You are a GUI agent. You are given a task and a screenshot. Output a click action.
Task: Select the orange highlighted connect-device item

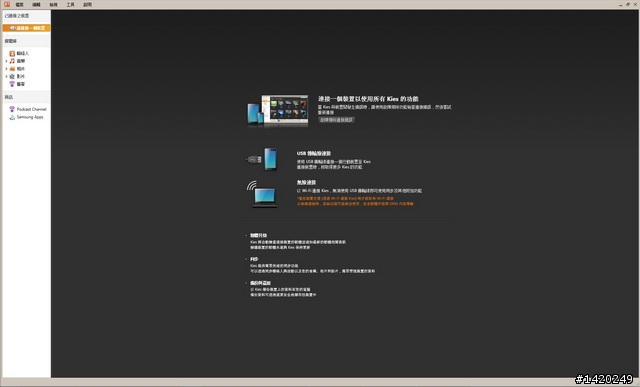(x=27, y=28)
